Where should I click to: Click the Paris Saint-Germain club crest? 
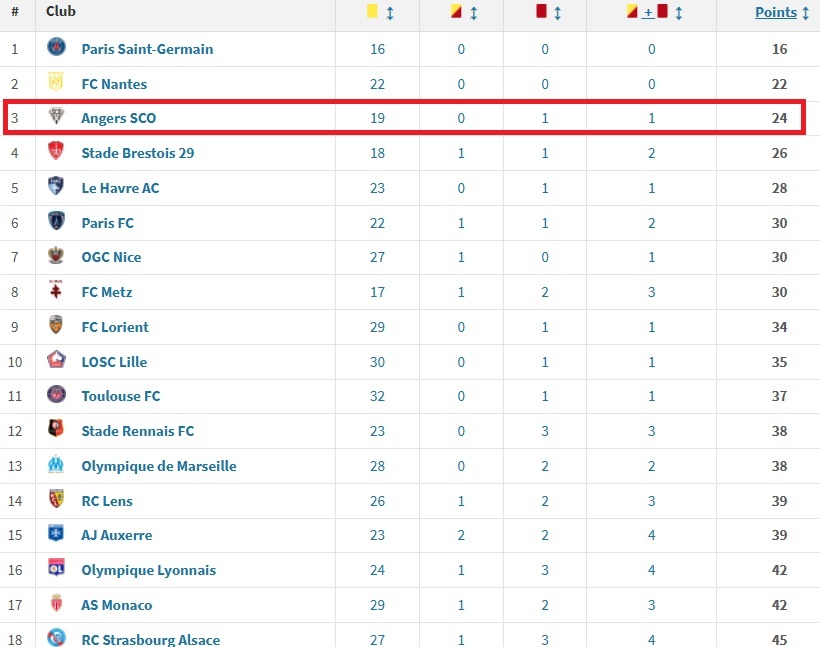(57, 47)
